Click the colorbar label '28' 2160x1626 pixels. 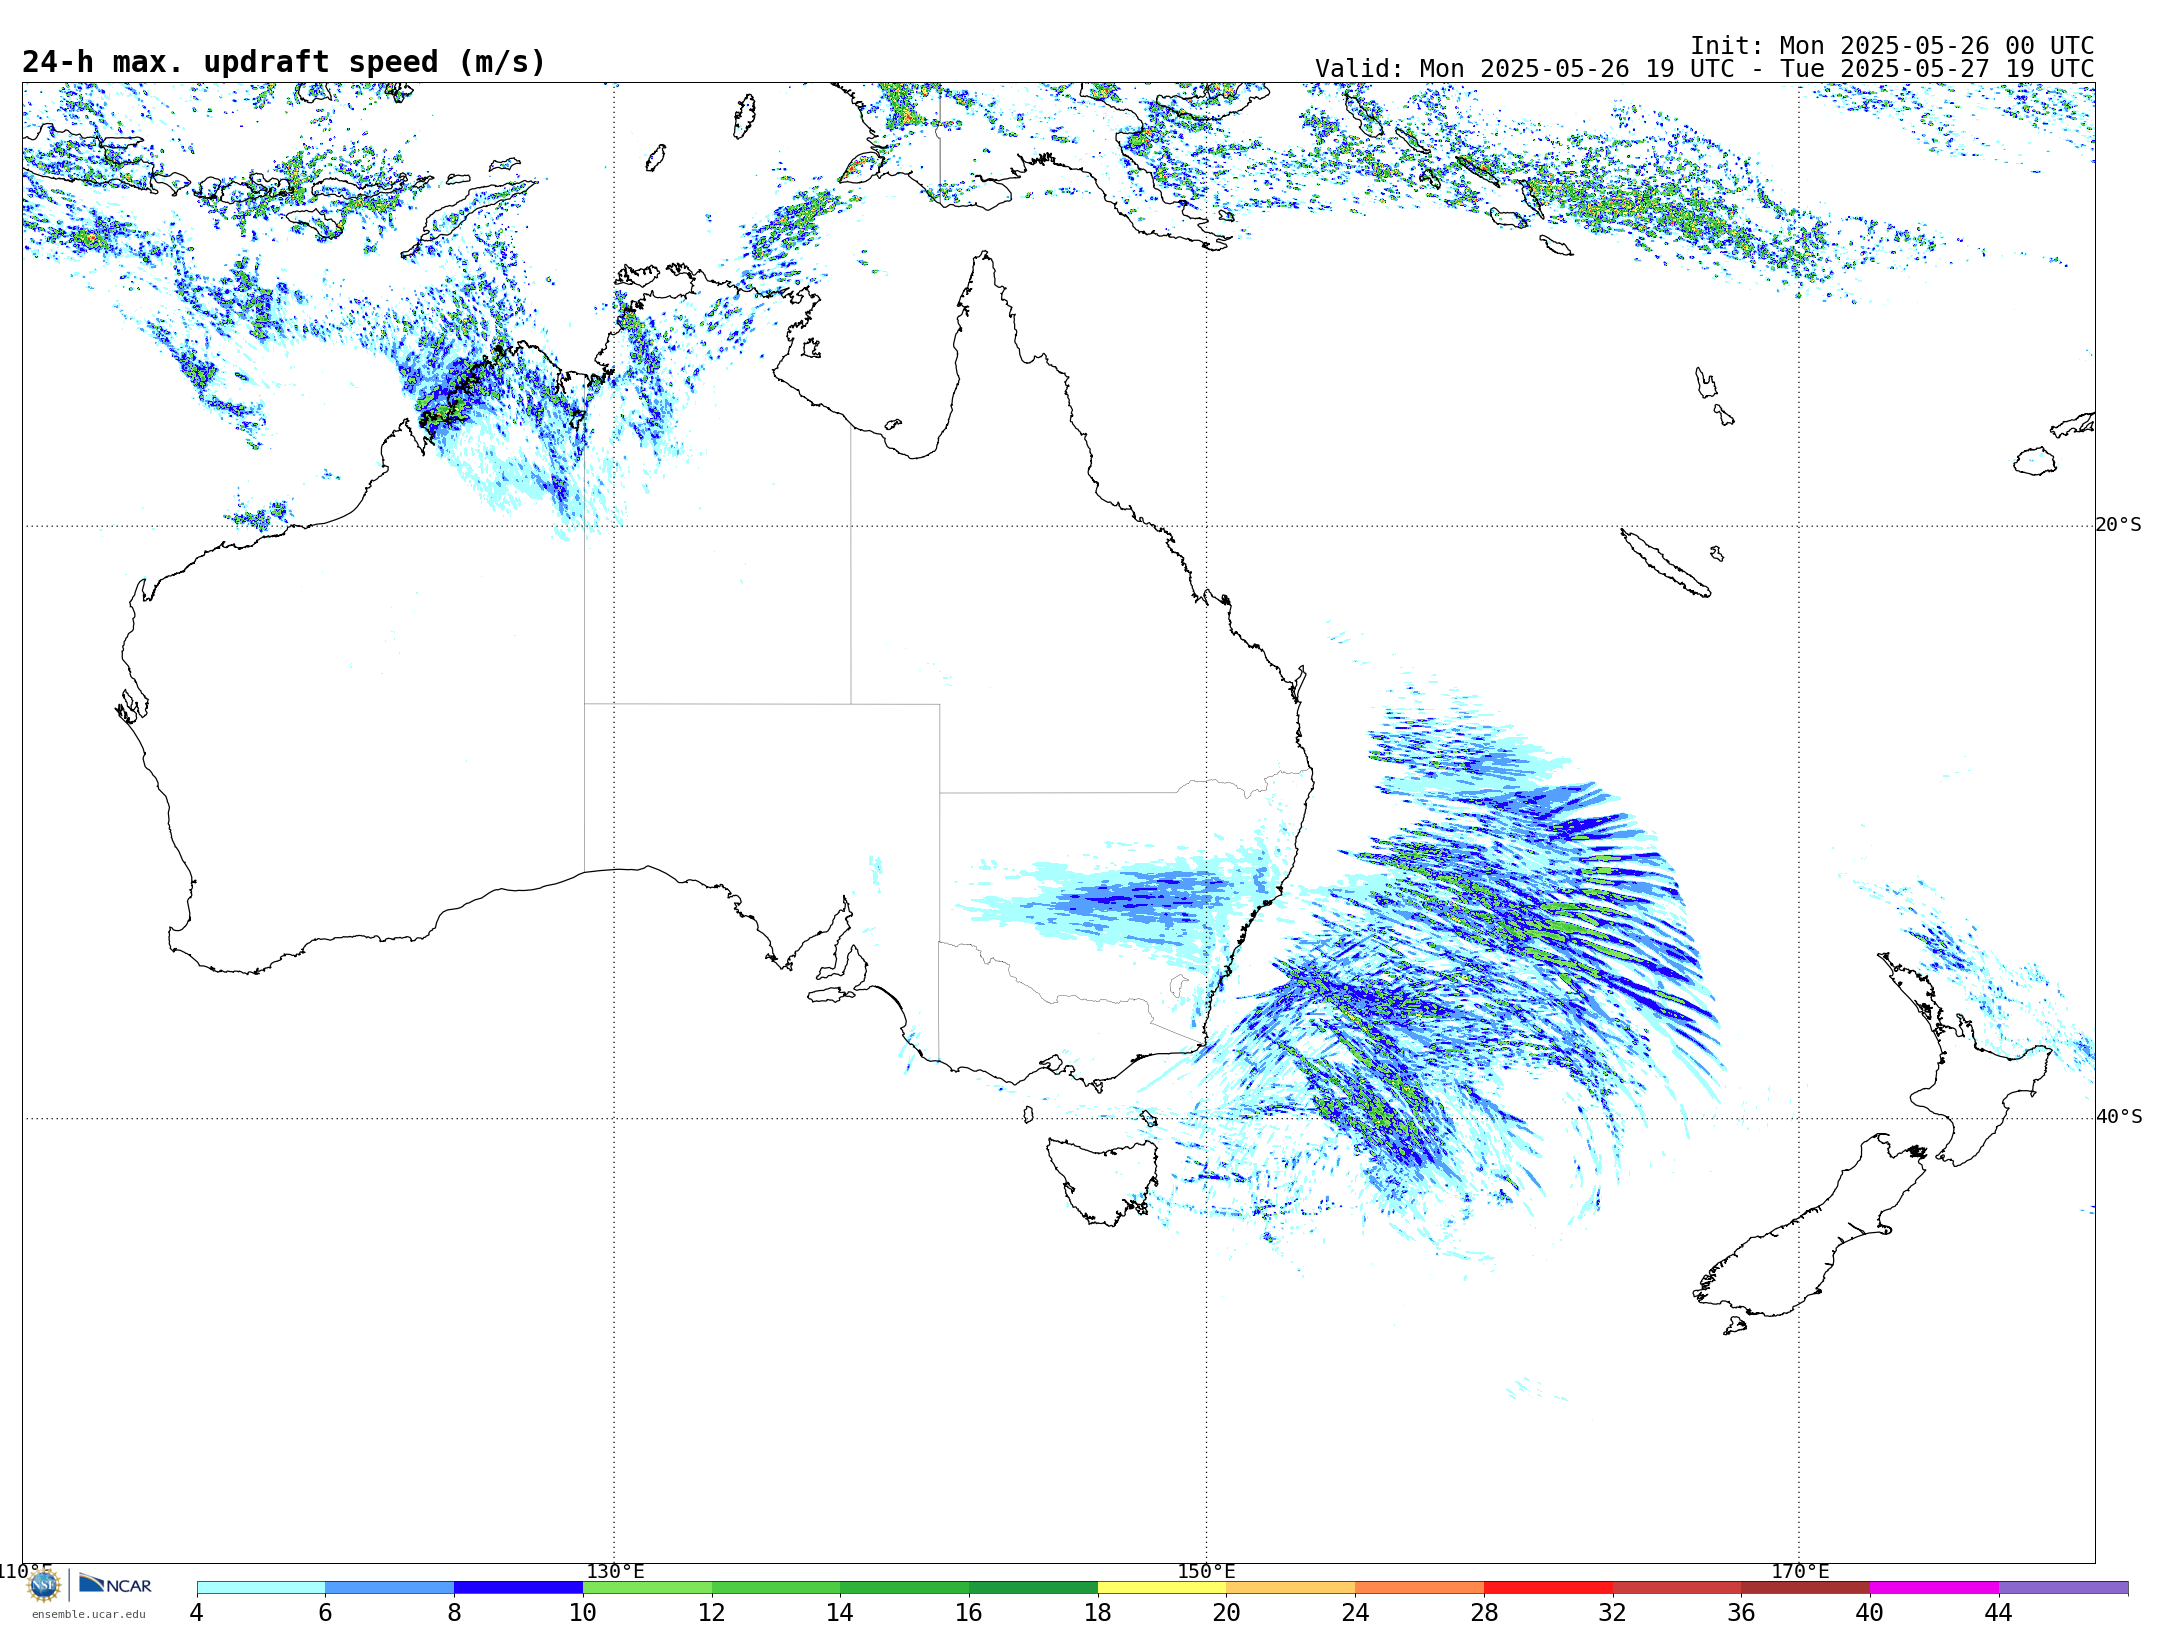[1484, 1612]
